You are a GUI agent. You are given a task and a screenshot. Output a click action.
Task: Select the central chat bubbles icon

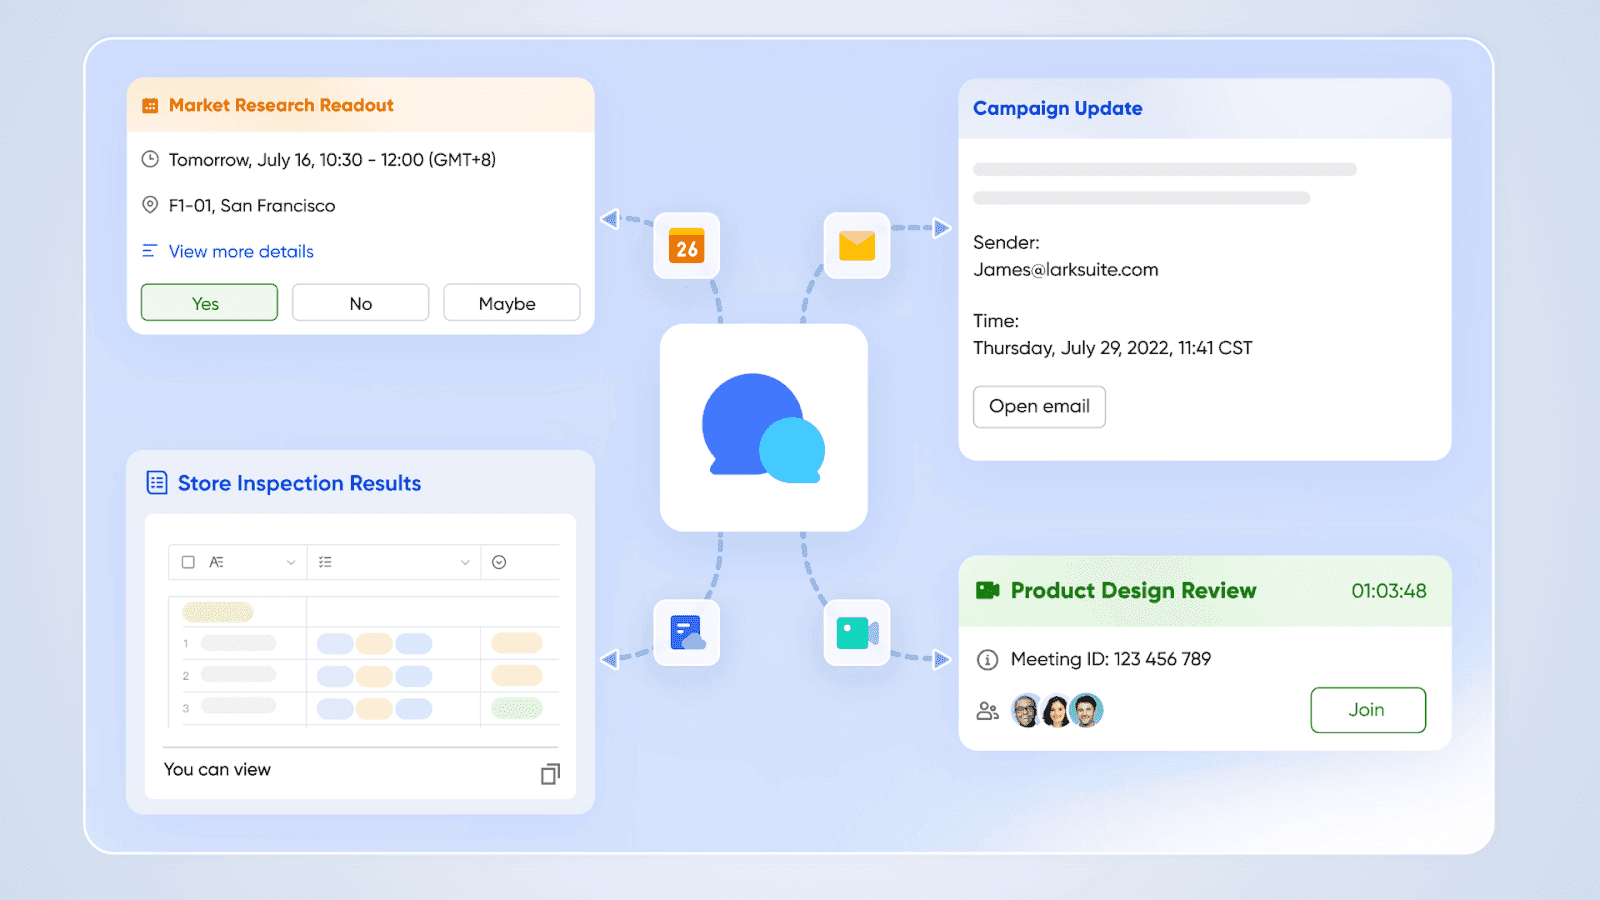(764, 428)
